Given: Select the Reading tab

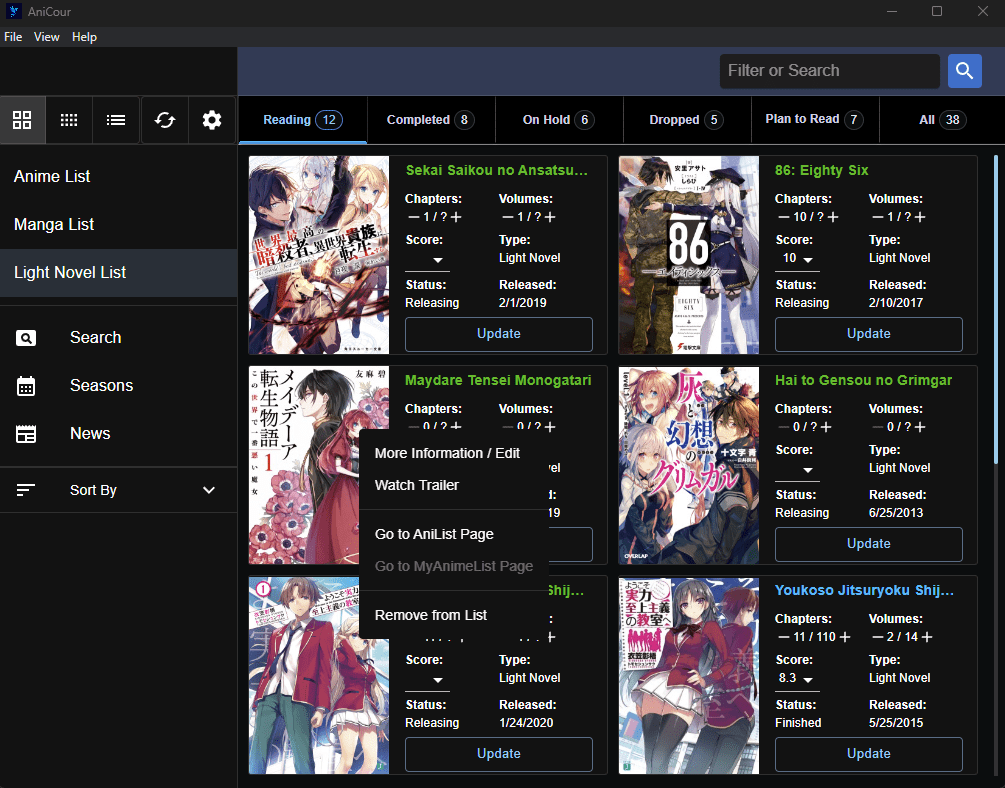Looking at the screenshot, I should click(x=303, y=120).
